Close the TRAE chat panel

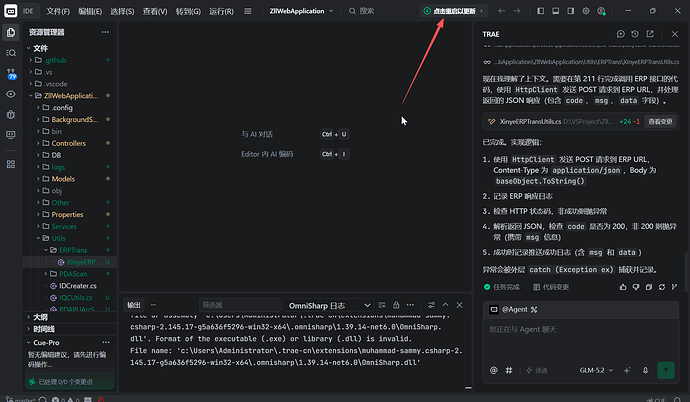(x=675, y=34)
